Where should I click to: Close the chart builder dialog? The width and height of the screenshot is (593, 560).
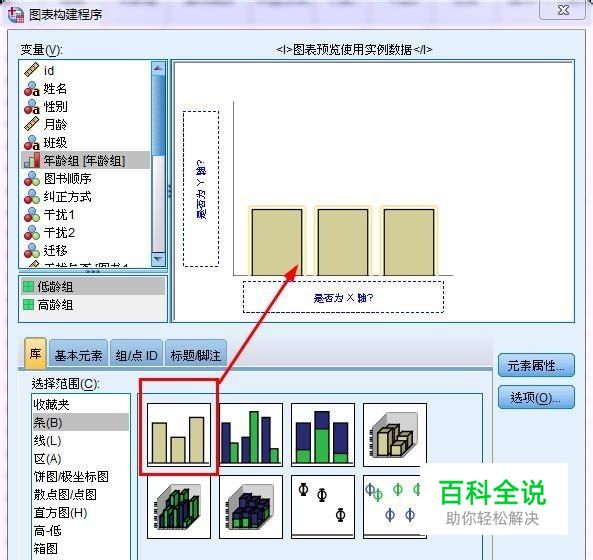pos(563,9)
